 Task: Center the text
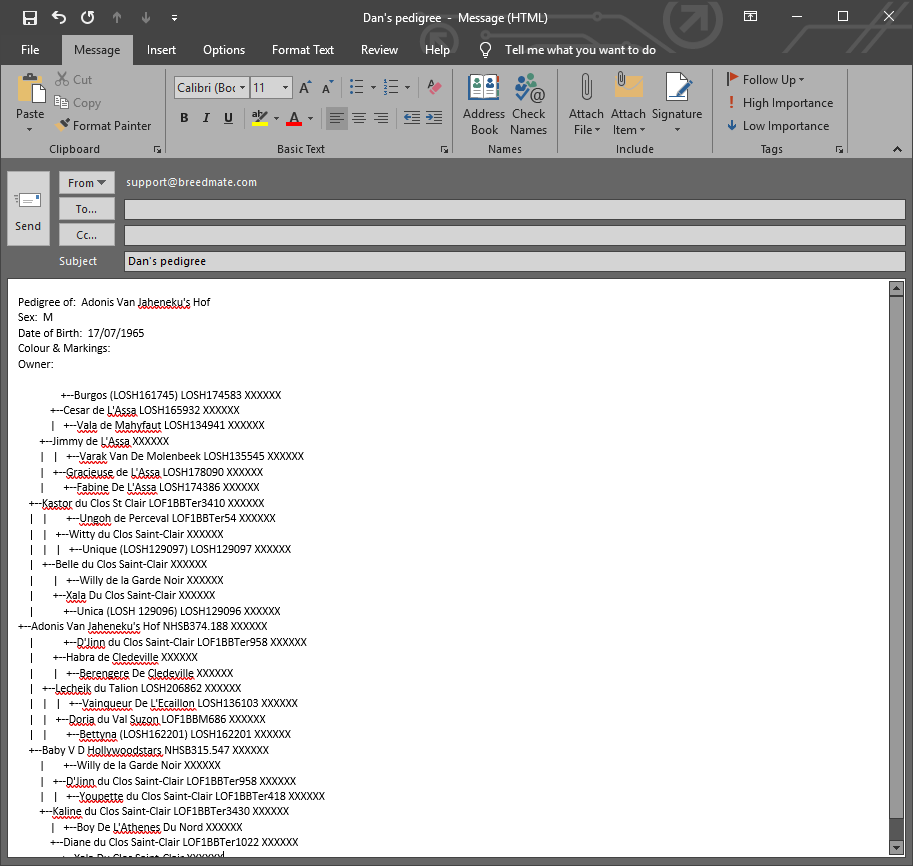(x=359, y=118)
